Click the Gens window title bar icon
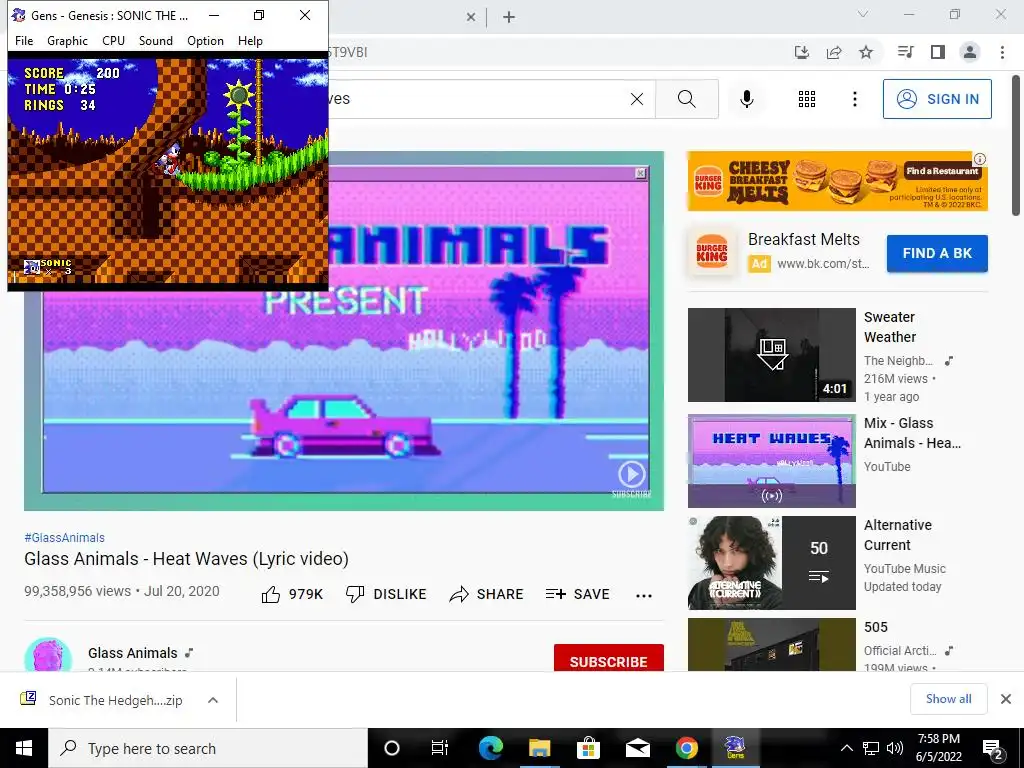 click(19, 15)
